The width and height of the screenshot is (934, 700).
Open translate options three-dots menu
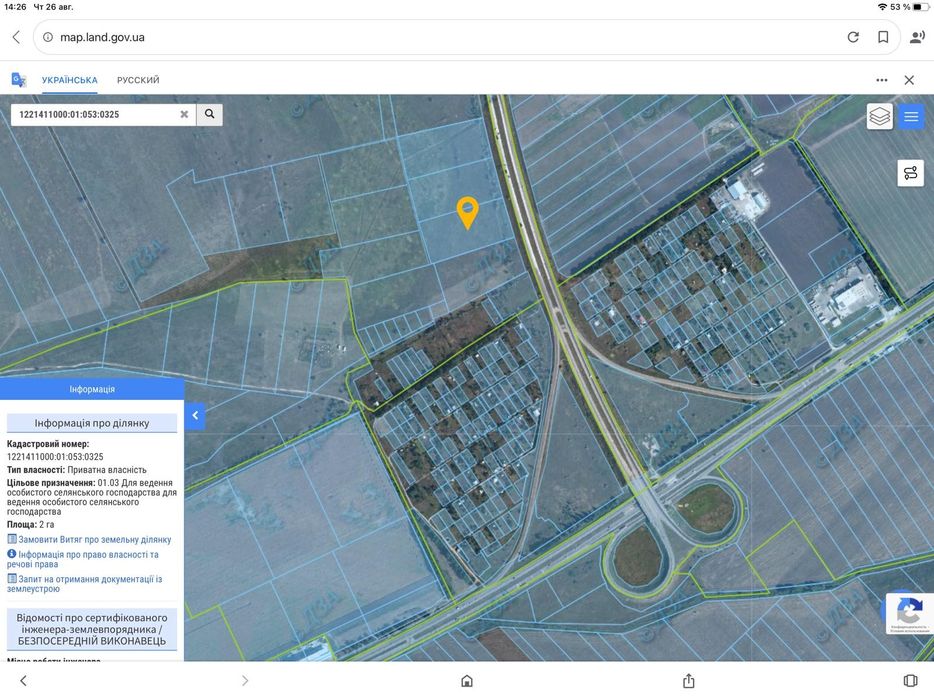(x=882, y=80)
